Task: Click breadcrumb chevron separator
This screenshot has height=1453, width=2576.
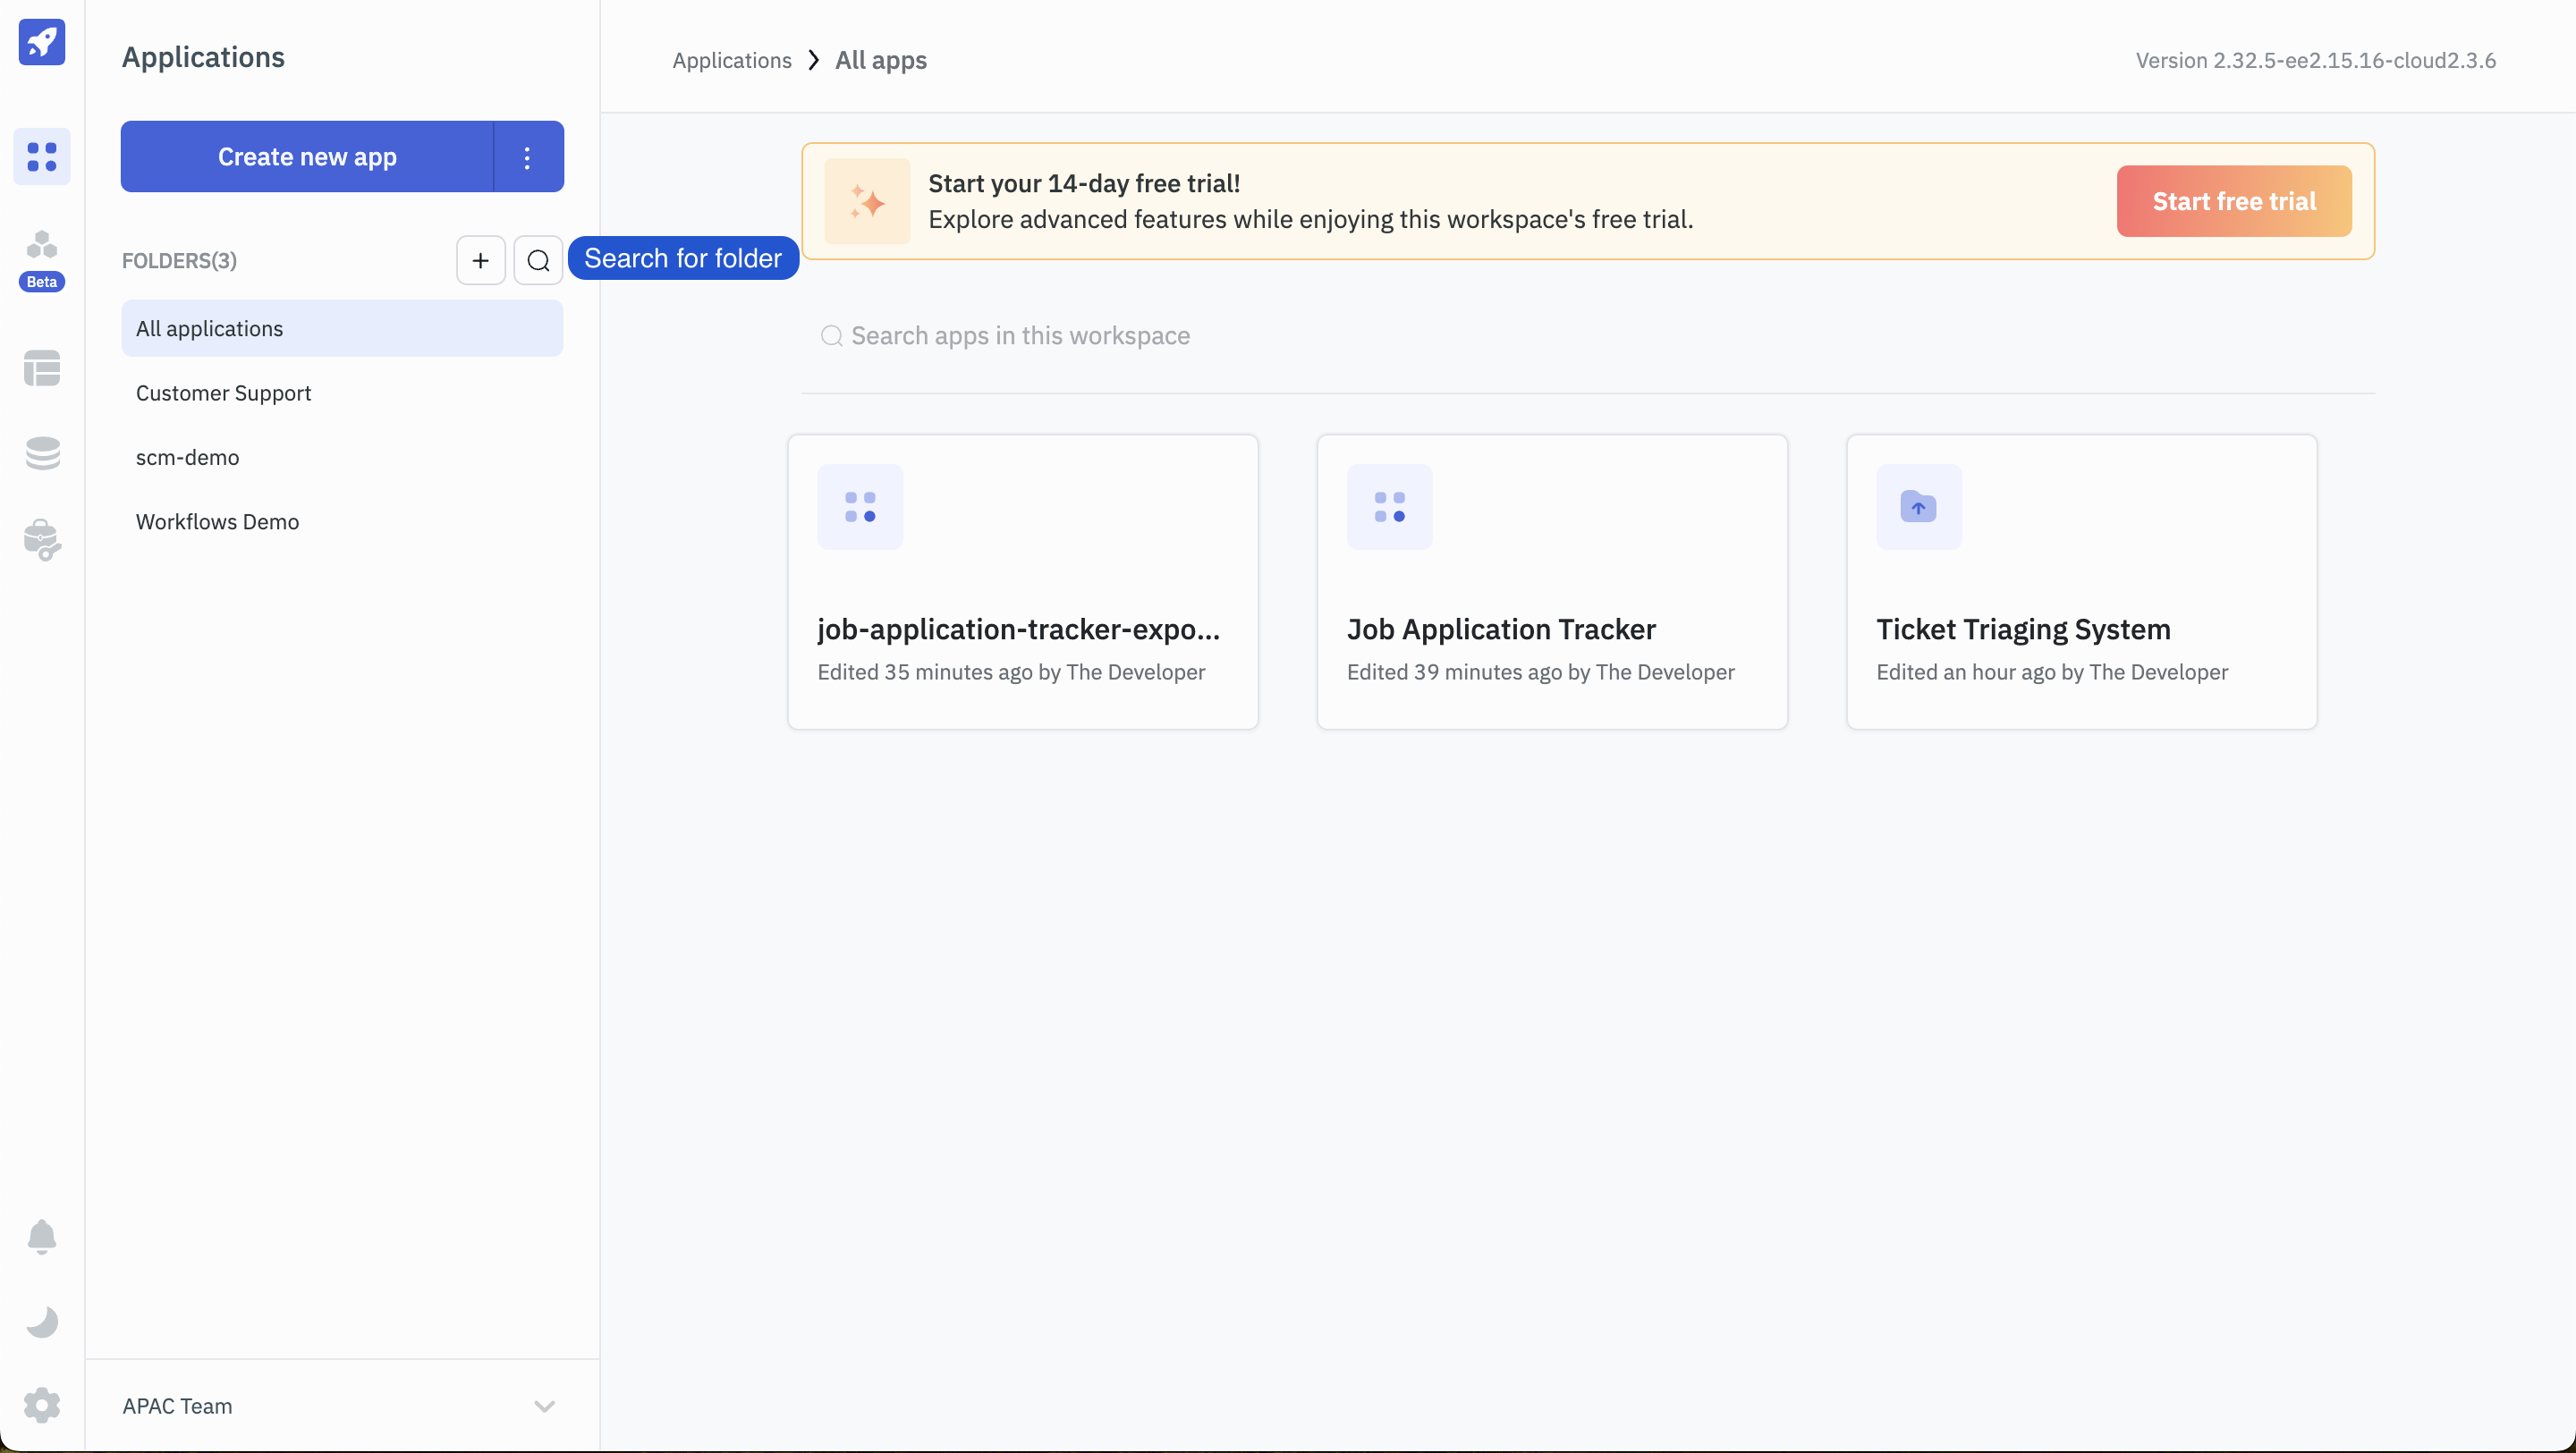Action: click(x=814, y=60)
